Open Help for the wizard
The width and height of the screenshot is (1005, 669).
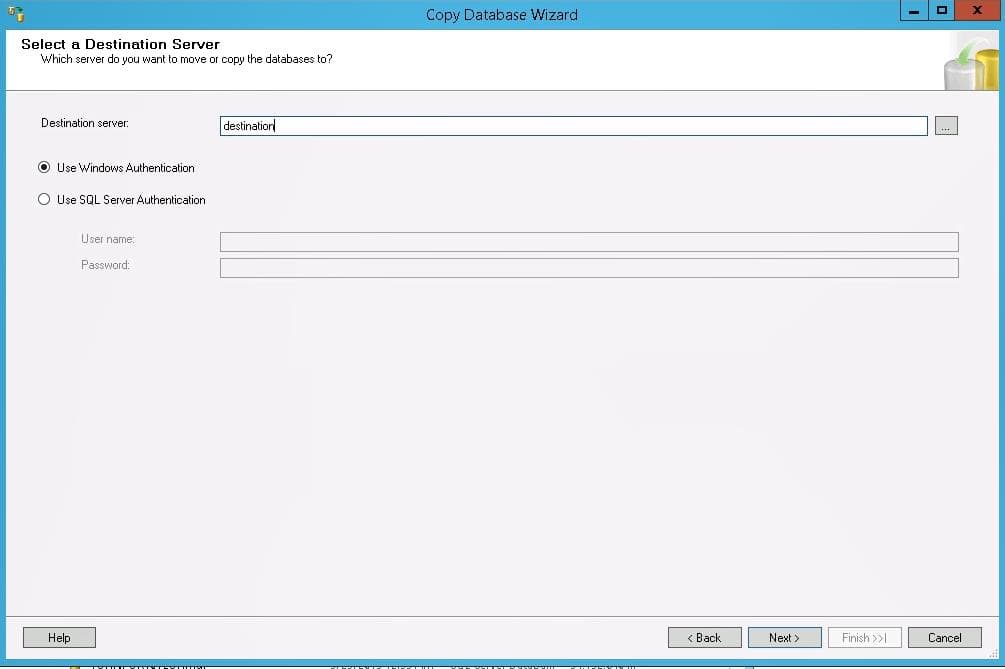[59, 638]
